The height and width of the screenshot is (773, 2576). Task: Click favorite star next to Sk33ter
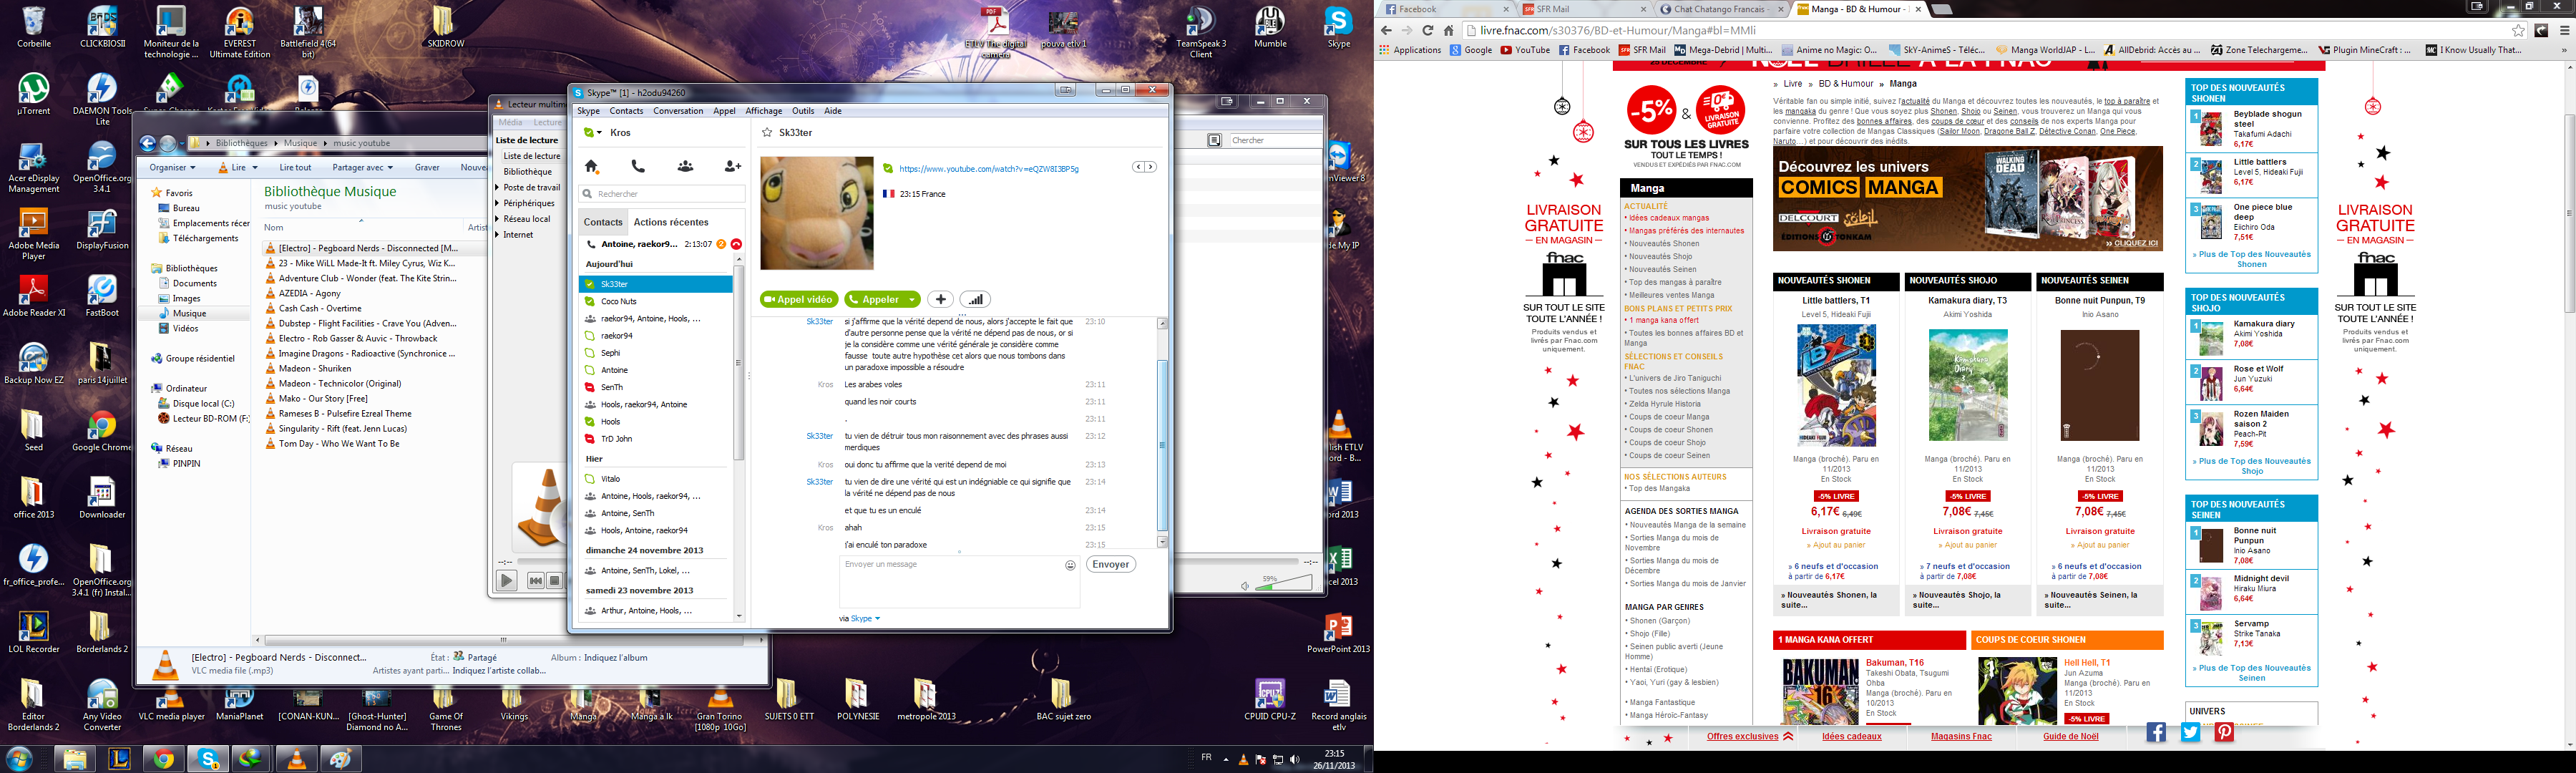767,132
